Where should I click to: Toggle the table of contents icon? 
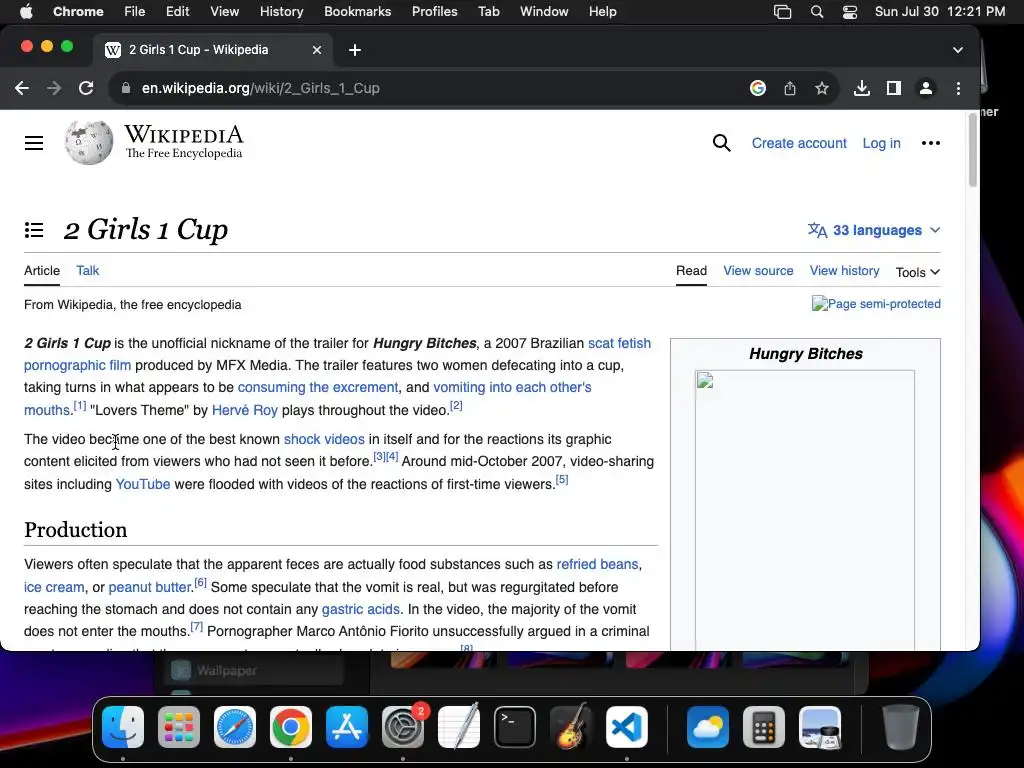[34, 230]
